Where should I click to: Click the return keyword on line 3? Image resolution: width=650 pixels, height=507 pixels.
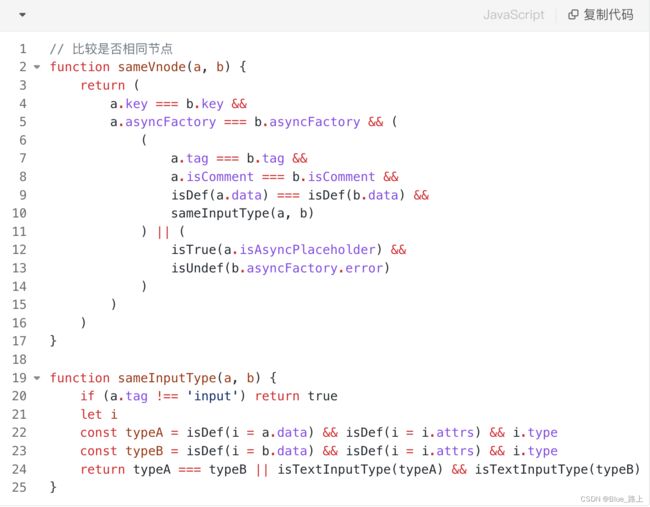(102, 85)
